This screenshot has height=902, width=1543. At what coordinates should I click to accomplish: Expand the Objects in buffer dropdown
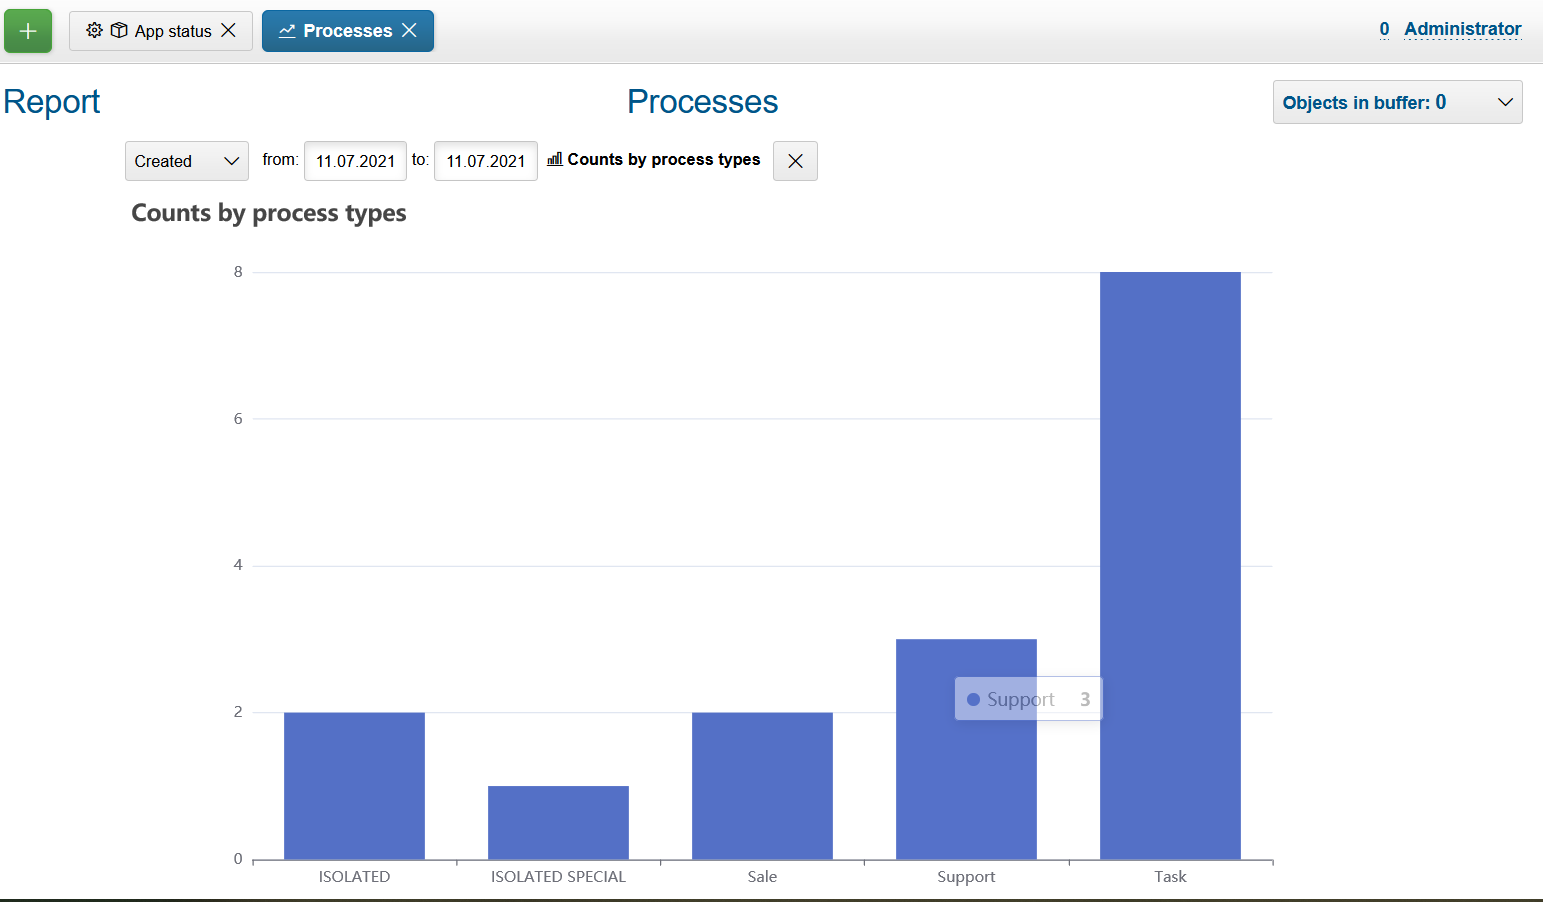pyautogui.click(x=1397, y=102)
